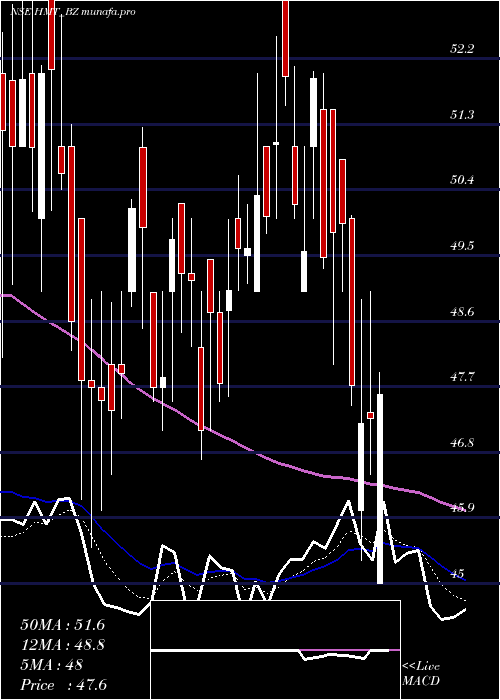Click the 52.2 price axis label

pyautogui.click(x=462, y=49)
